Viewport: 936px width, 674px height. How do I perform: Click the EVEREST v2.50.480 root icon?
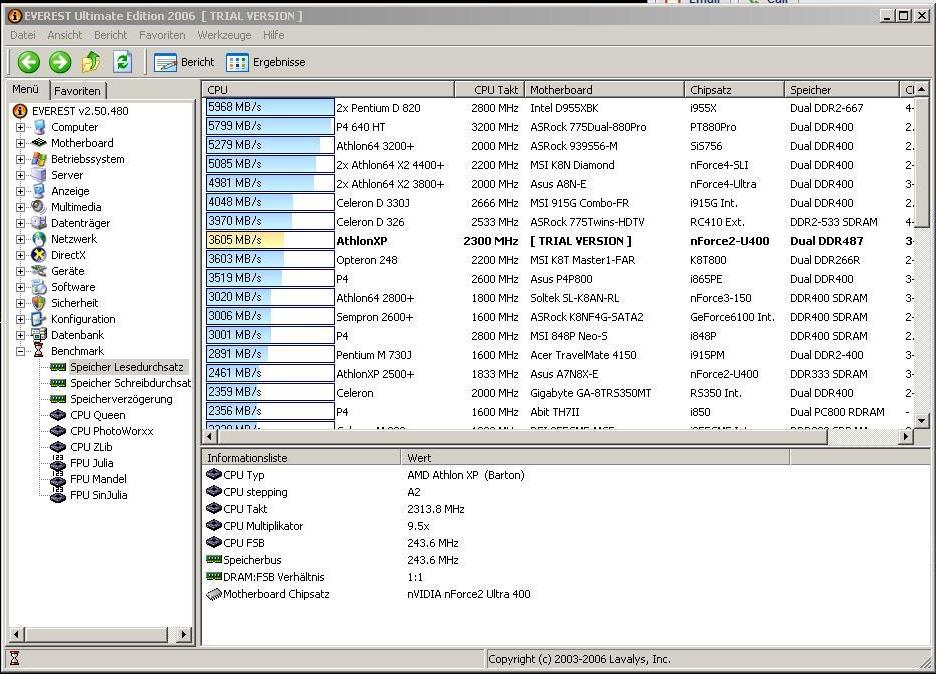[20, 110]
